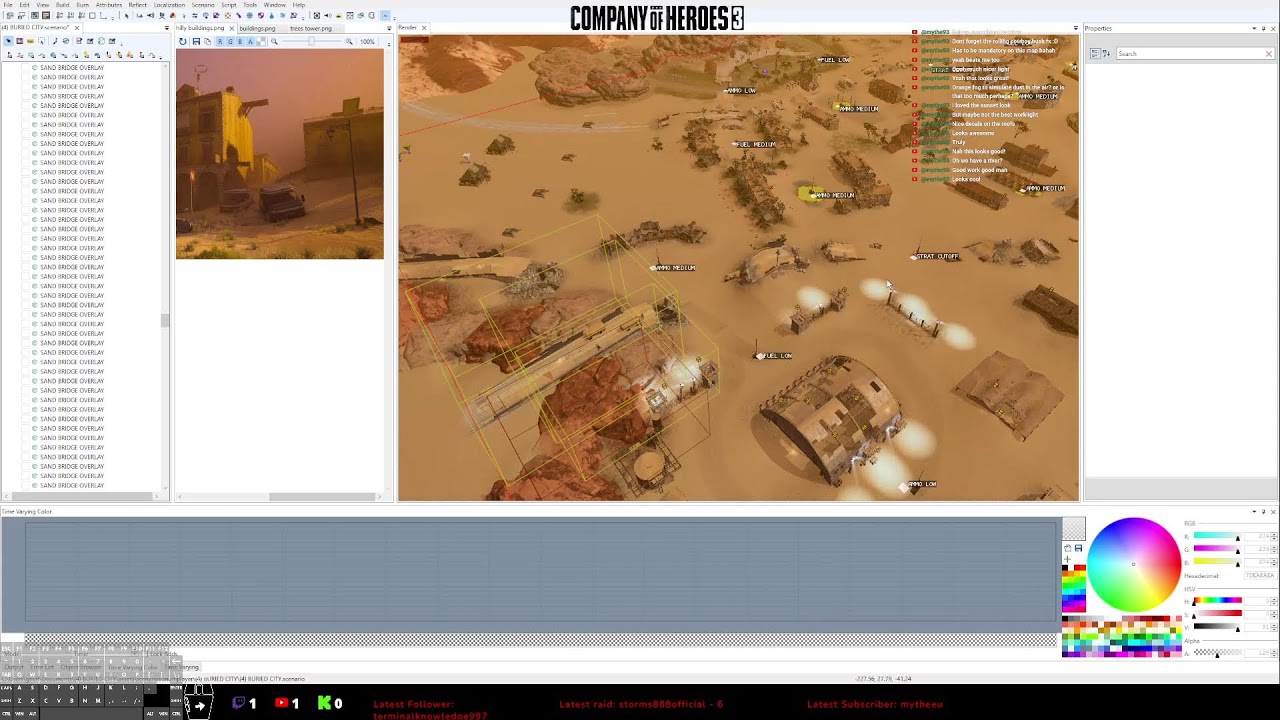Click the copy icon in image viewer toolbar
This screenshot has height=720, width=1280.
point(207,41)
